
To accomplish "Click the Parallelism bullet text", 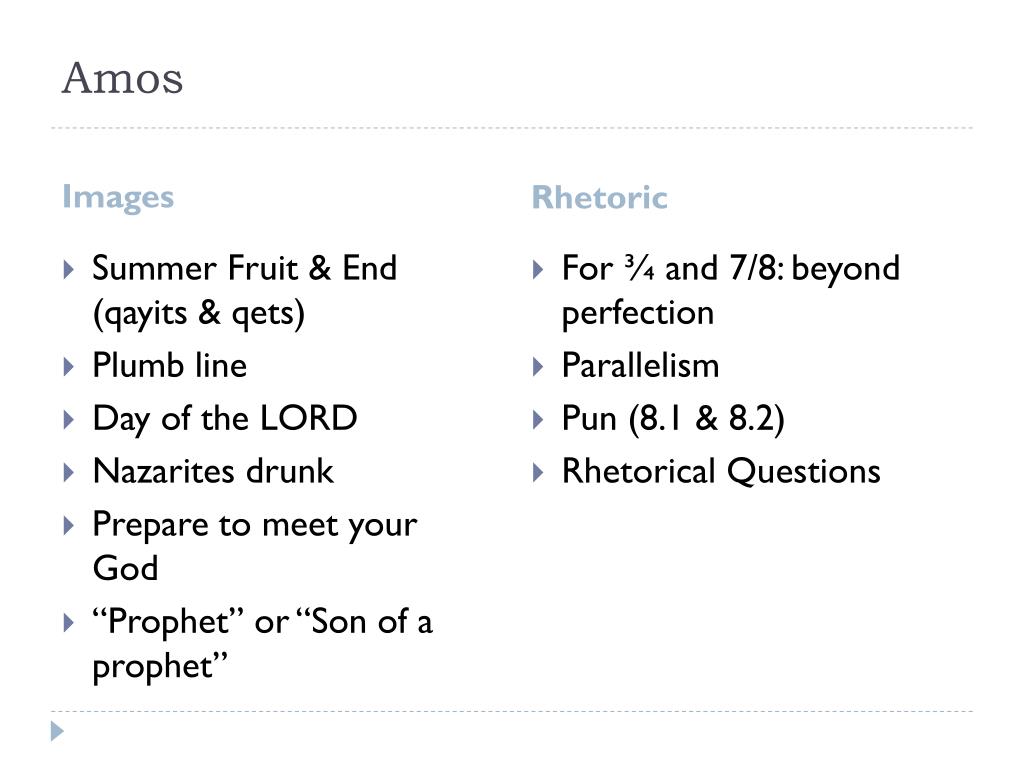I will pos(641,365).
